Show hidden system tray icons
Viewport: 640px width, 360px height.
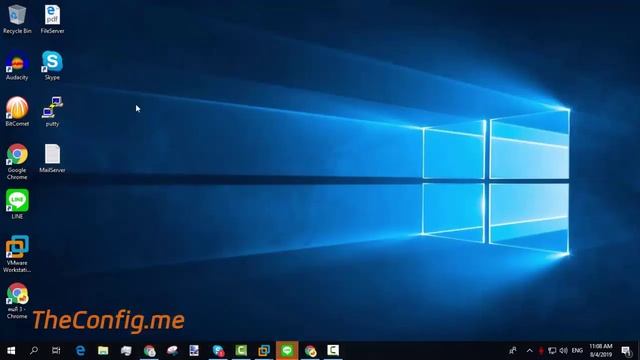(529, 351)
